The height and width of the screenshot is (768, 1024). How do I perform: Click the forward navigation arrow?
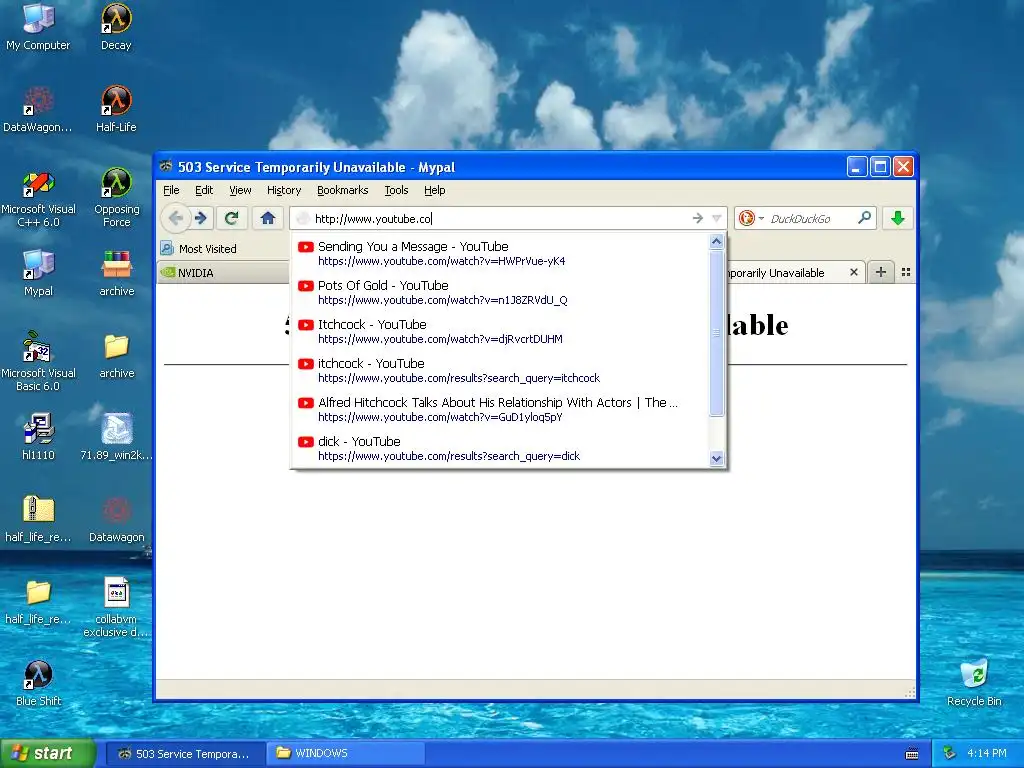(x=202, y=217)
